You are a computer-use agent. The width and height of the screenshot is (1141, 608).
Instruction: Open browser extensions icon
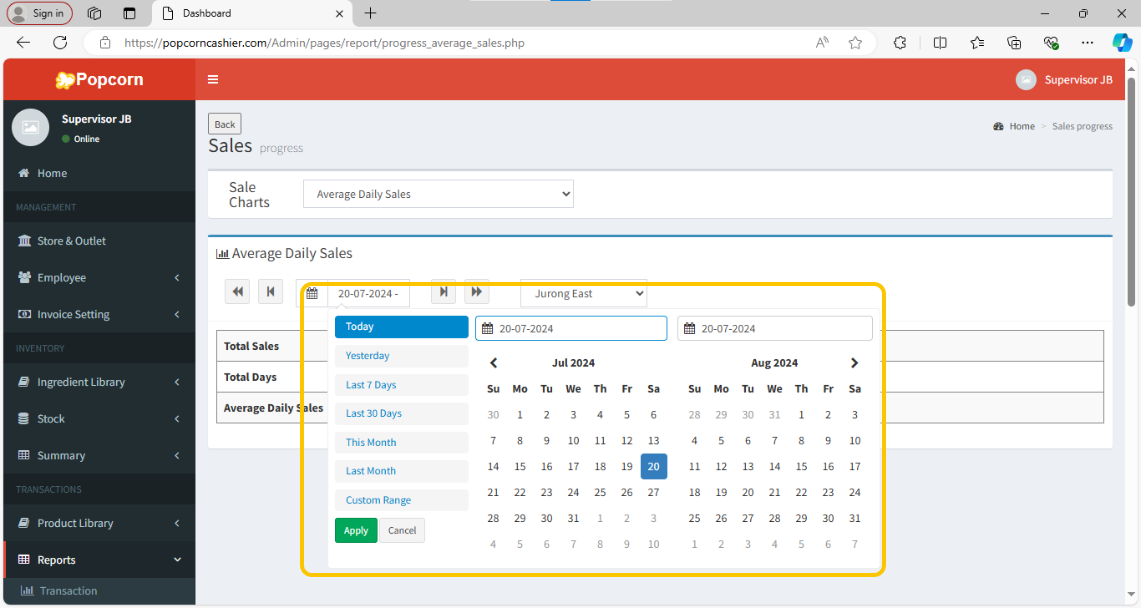(900, 43)
